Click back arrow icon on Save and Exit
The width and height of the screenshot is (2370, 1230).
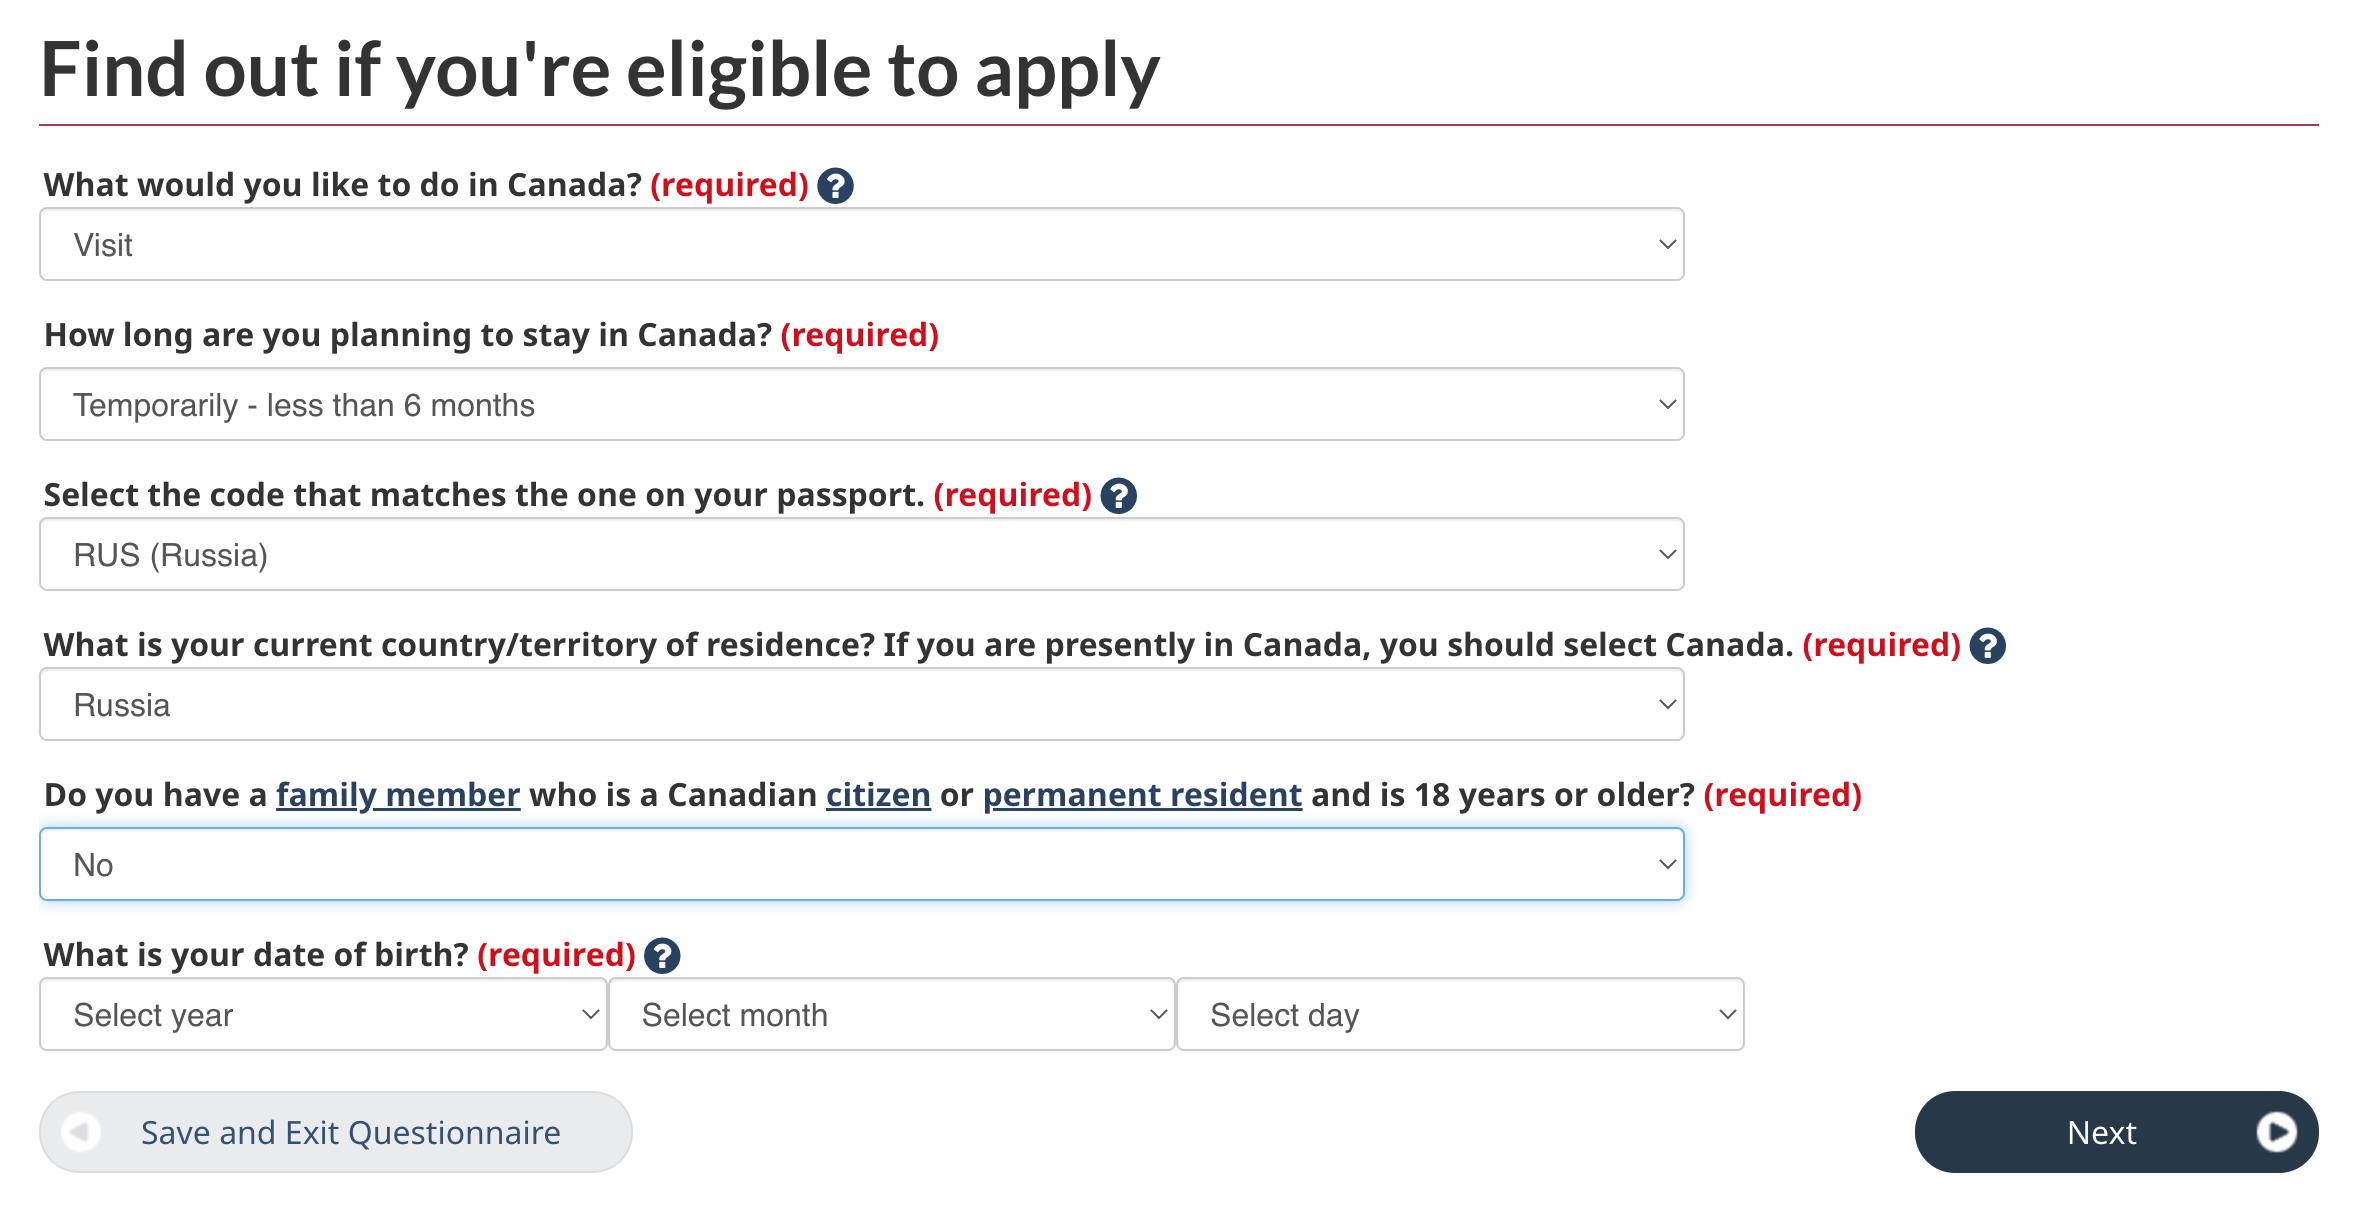pos(81,1132)
